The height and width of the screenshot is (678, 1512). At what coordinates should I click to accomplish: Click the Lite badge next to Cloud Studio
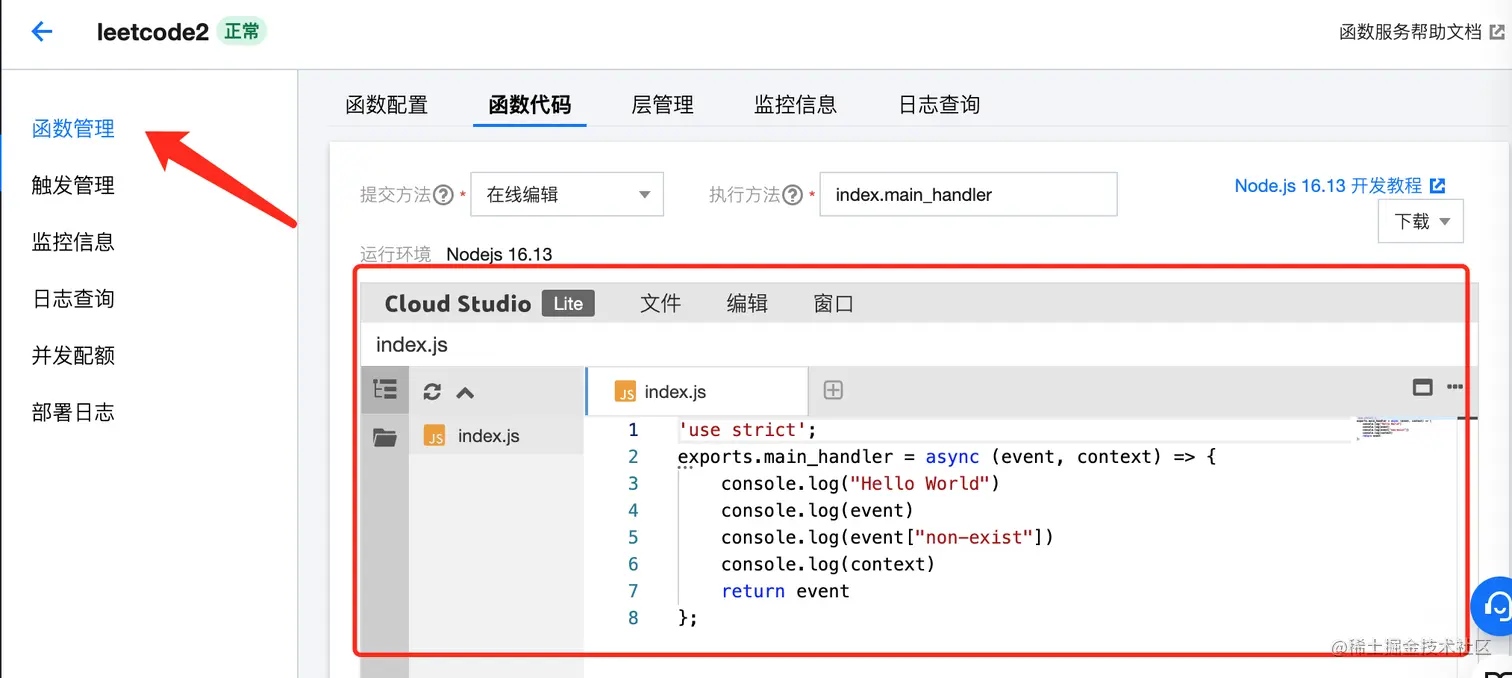(568, 303)
